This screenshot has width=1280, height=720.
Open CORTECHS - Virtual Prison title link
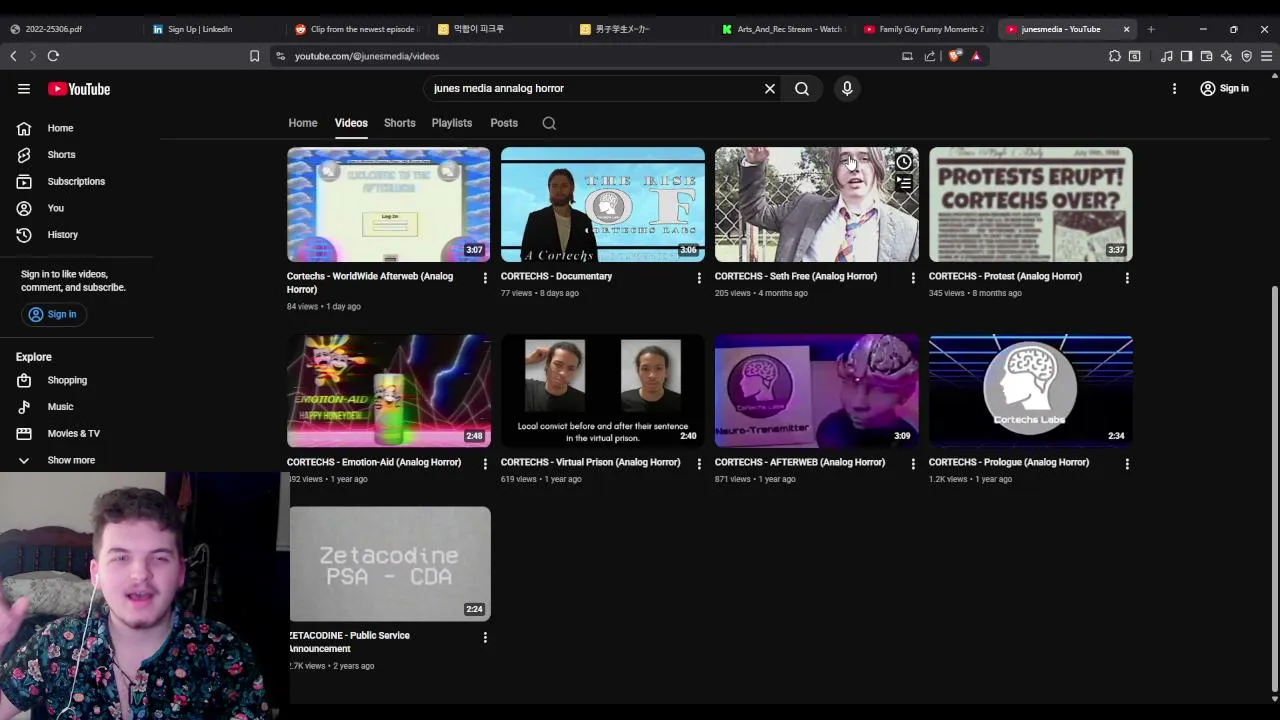(x=590, y=463)
